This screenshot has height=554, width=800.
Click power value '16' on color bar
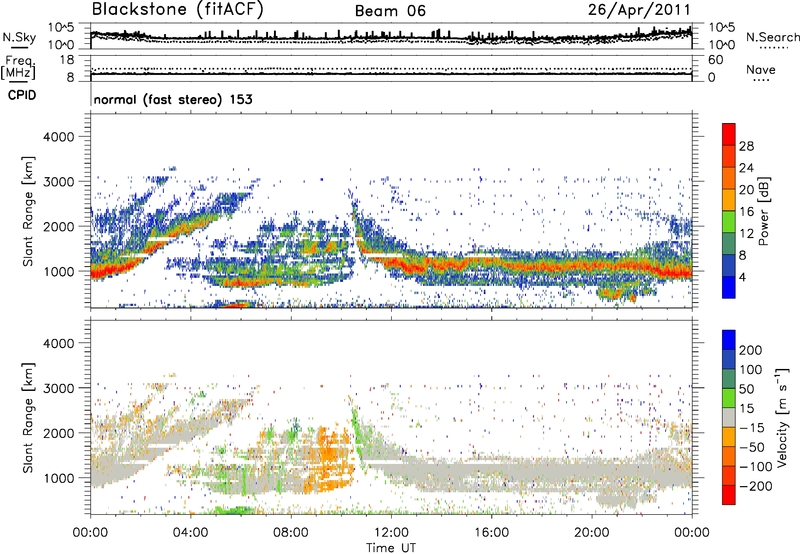click(746, 212)
